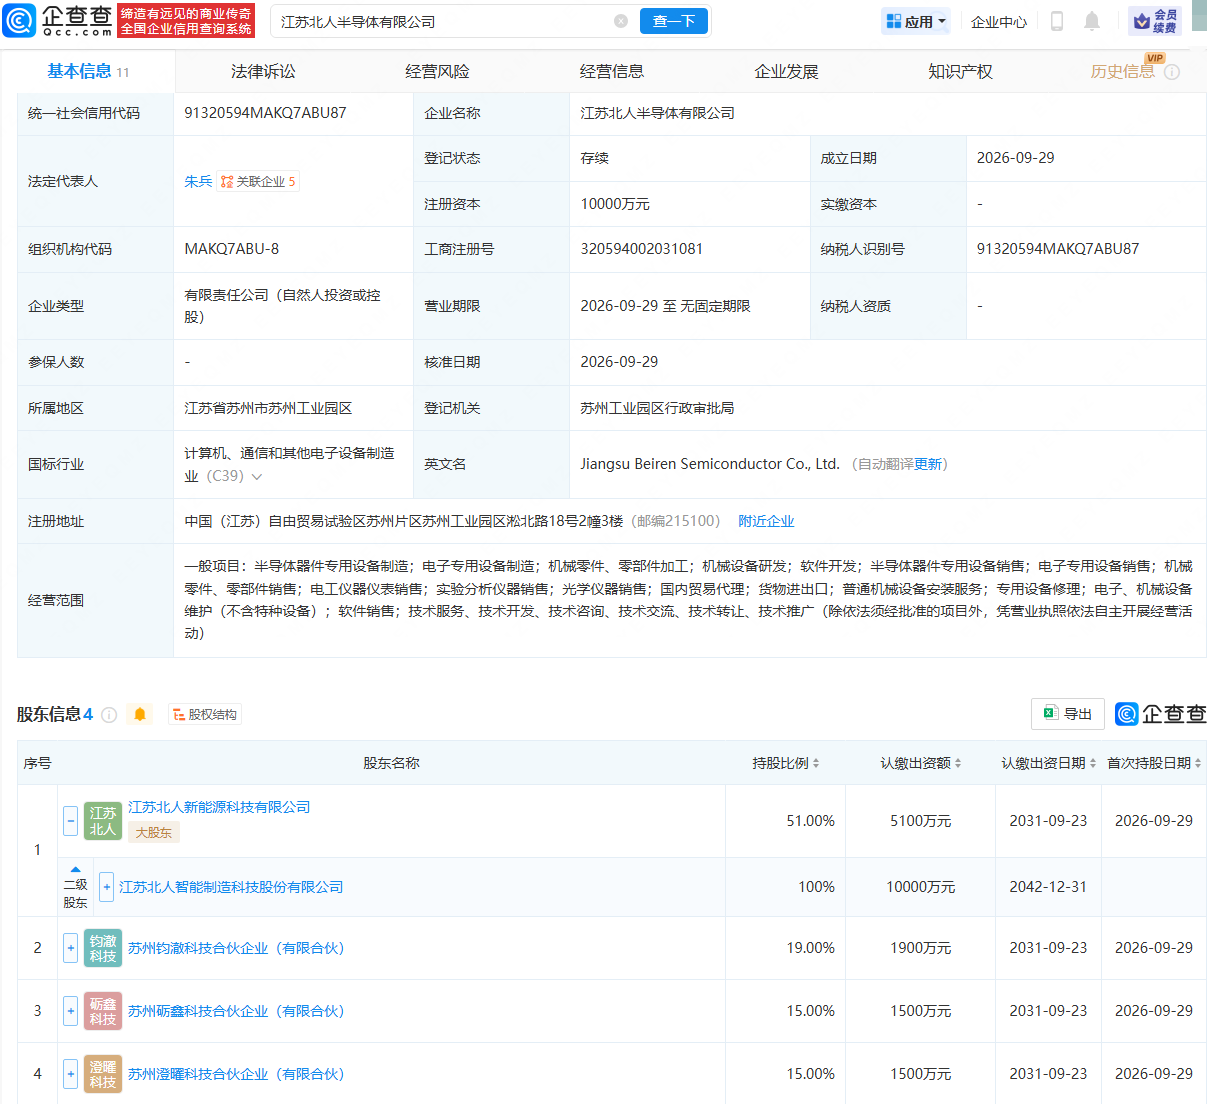
Task: Open the 历史信息 VIP tab
Action: (1122, 72)
